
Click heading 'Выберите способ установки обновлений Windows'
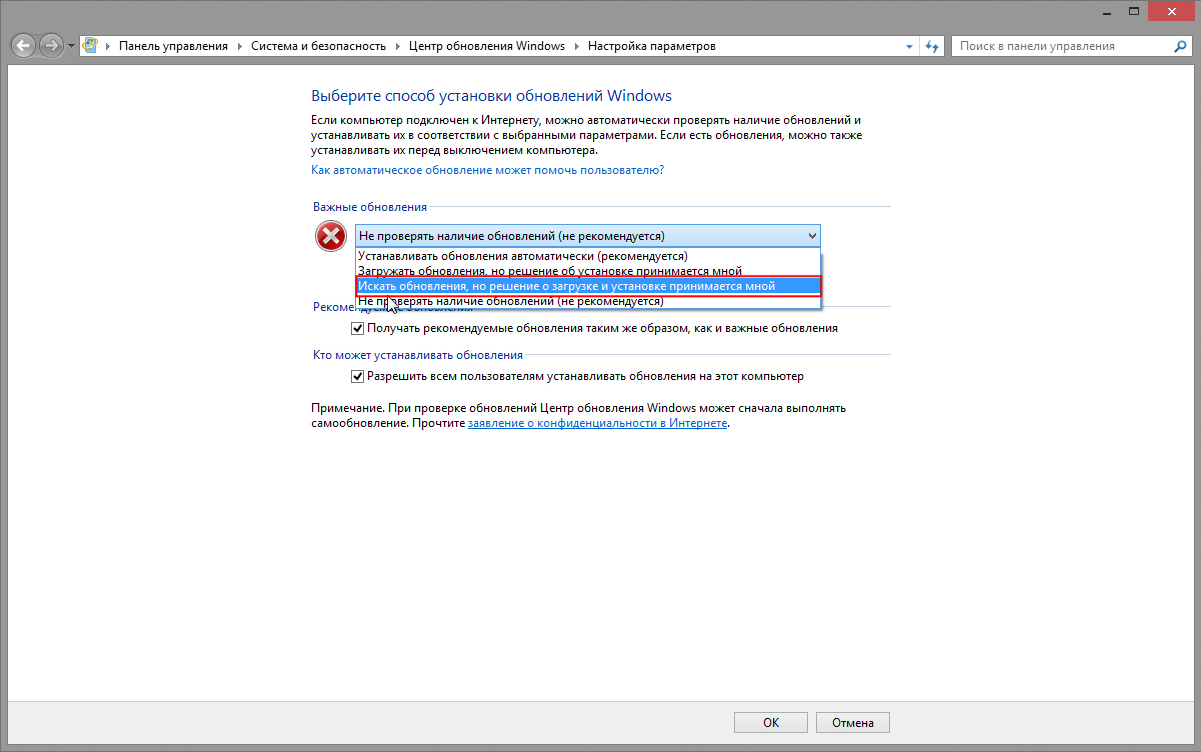pos(492,96)
